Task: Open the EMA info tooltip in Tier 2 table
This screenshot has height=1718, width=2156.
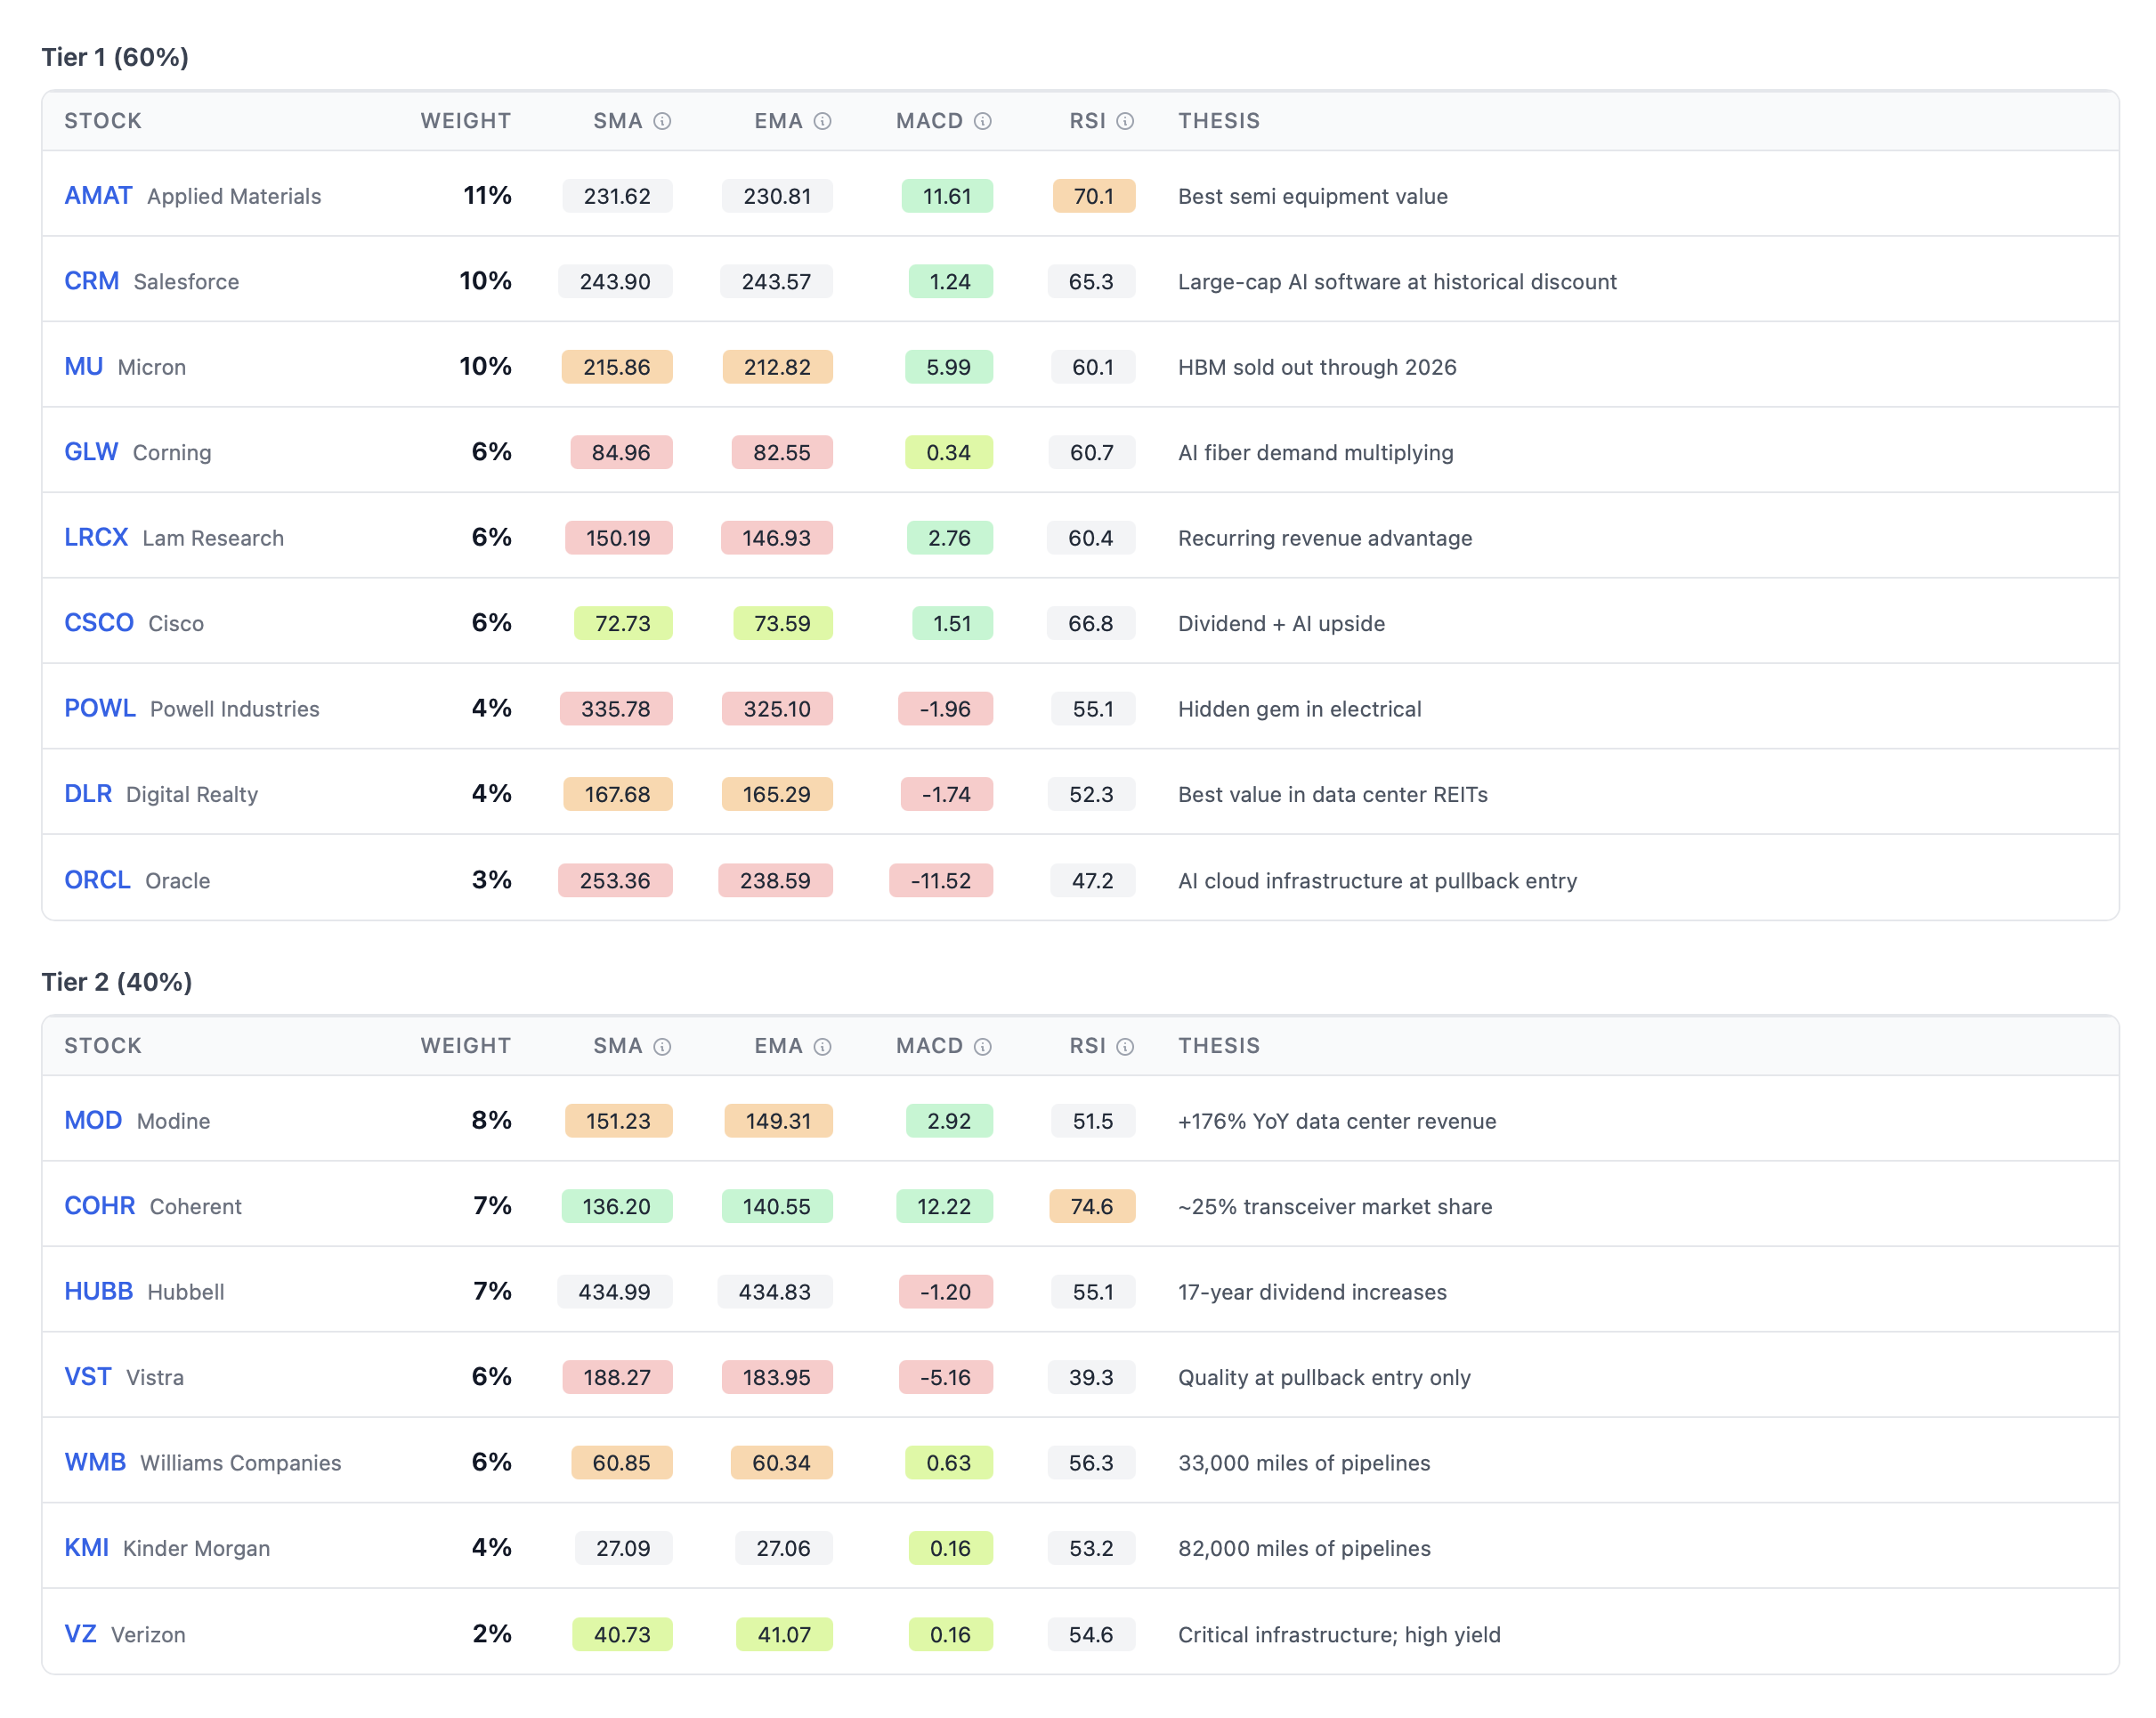Action: 822,1045
